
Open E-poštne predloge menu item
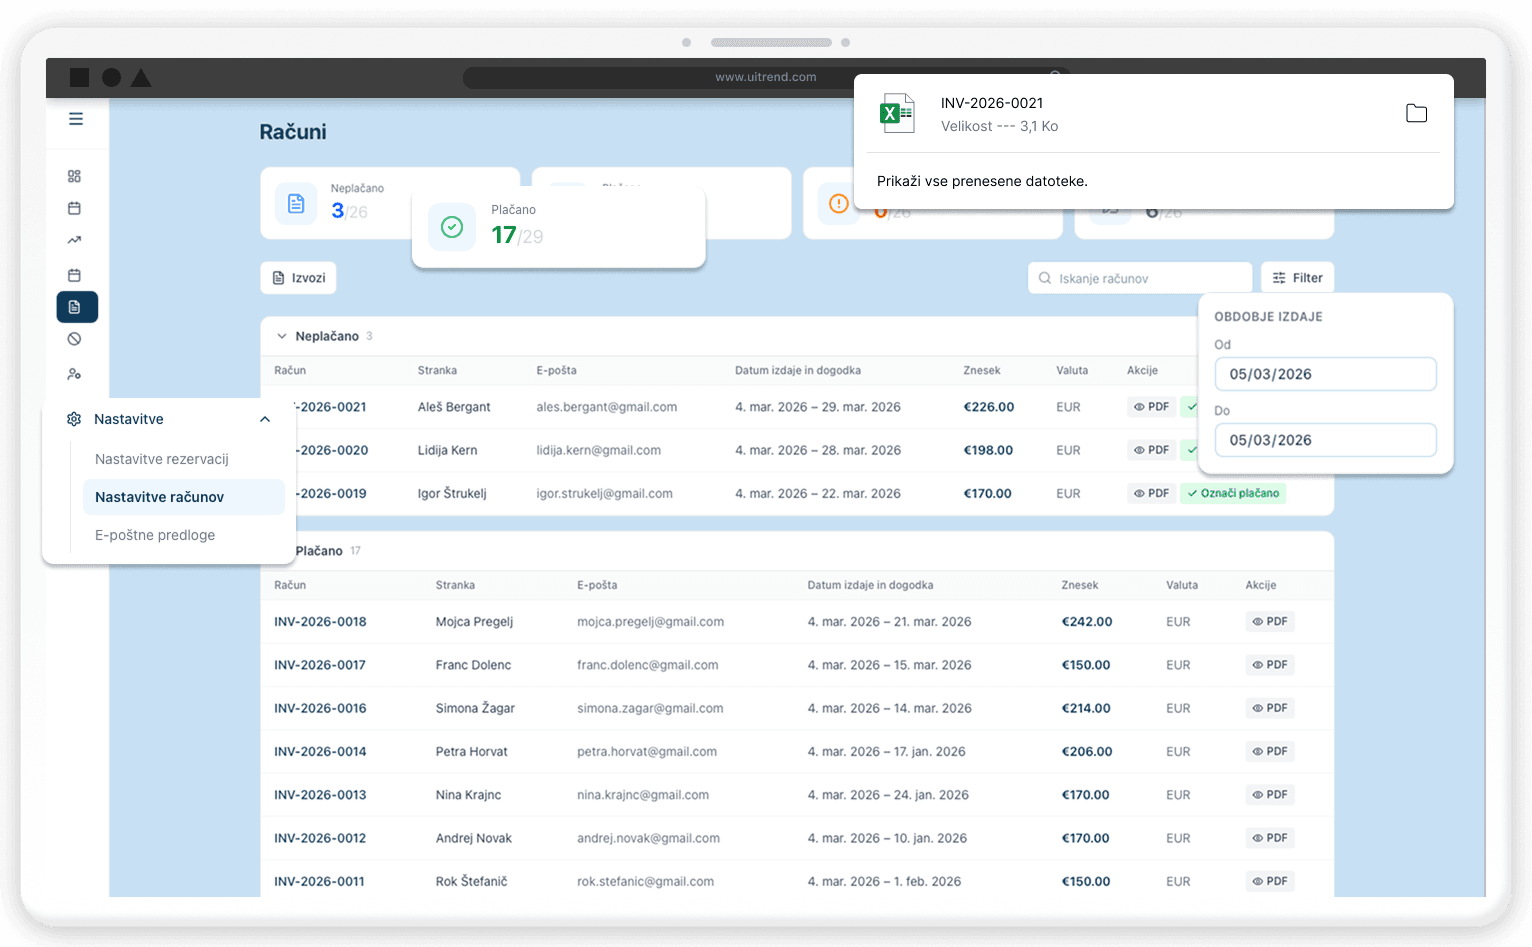pyautogui.click(x=155, y=535)
